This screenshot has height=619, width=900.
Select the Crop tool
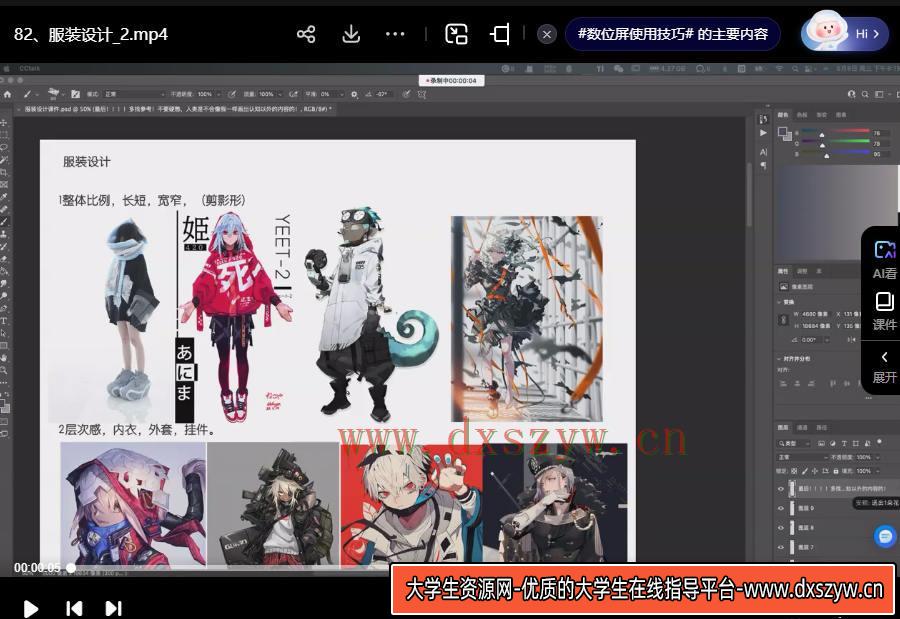point(4,172)
